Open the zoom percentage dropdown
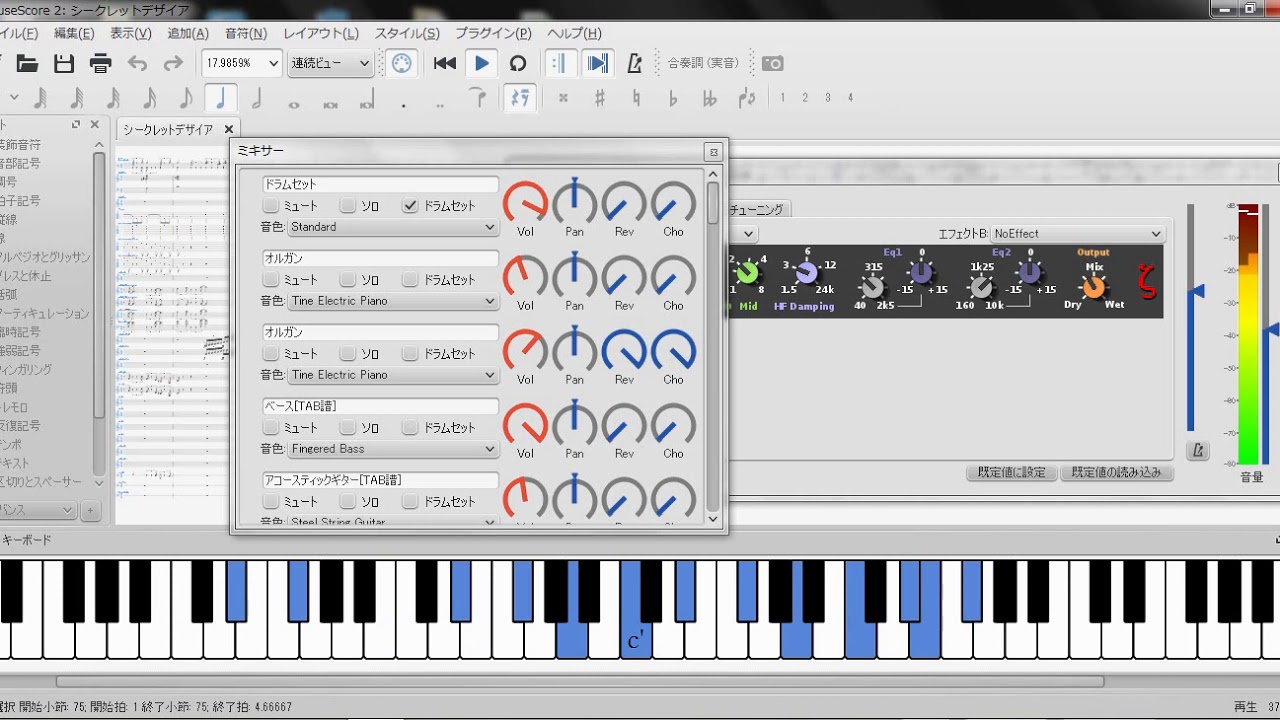1280x720 pixels. coord(242,63)
